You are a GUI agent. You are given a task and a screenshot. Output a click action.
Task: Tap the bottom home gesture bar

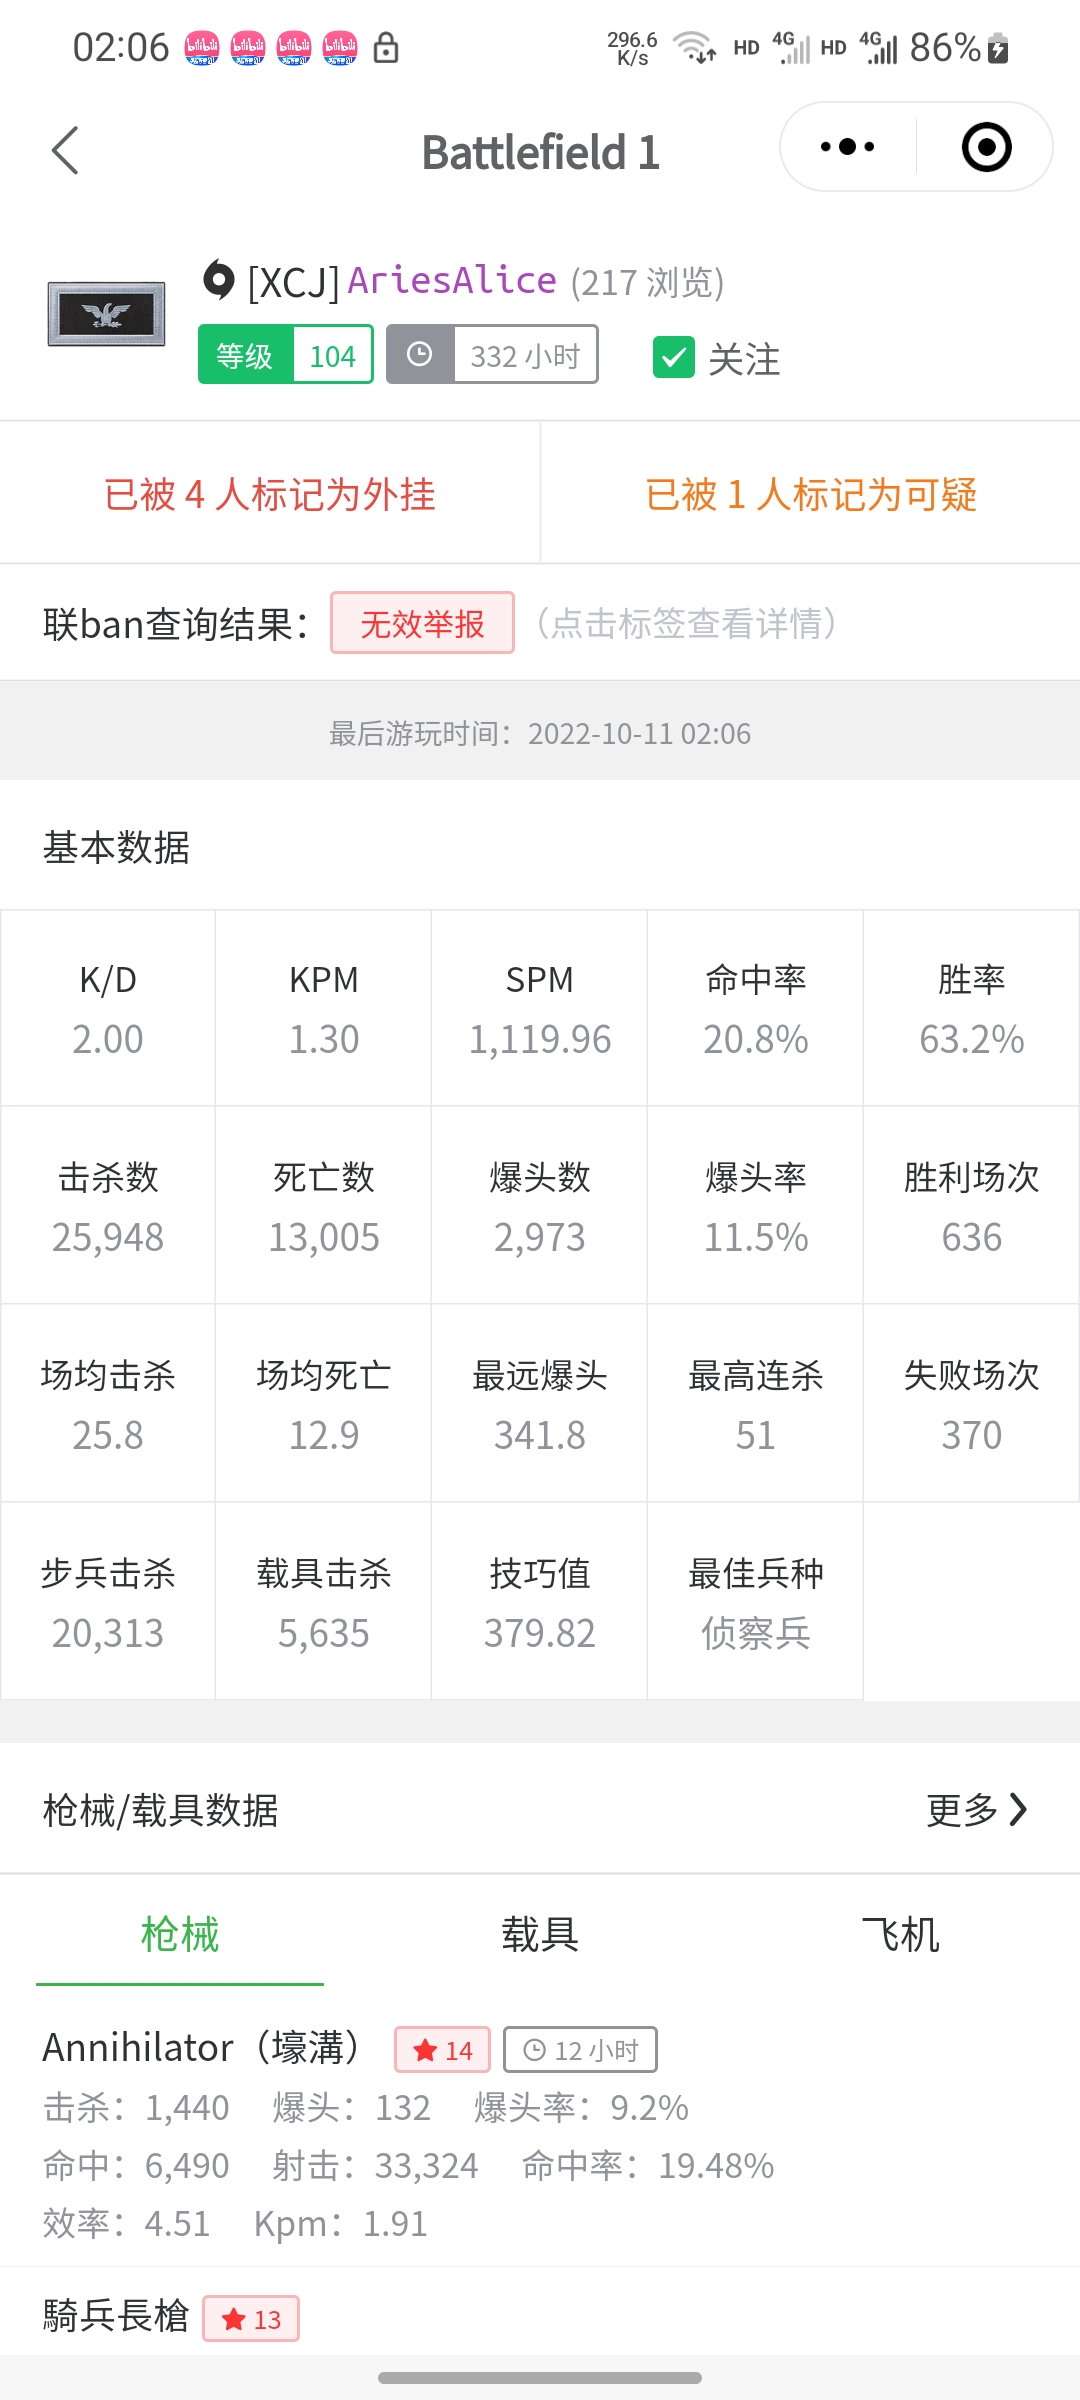pyautogui.click(x=540, y=2377)
